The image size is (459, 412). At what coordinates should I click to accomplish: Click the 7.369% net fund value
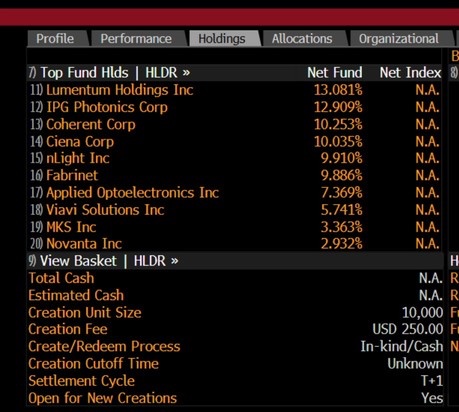[341, 193]
